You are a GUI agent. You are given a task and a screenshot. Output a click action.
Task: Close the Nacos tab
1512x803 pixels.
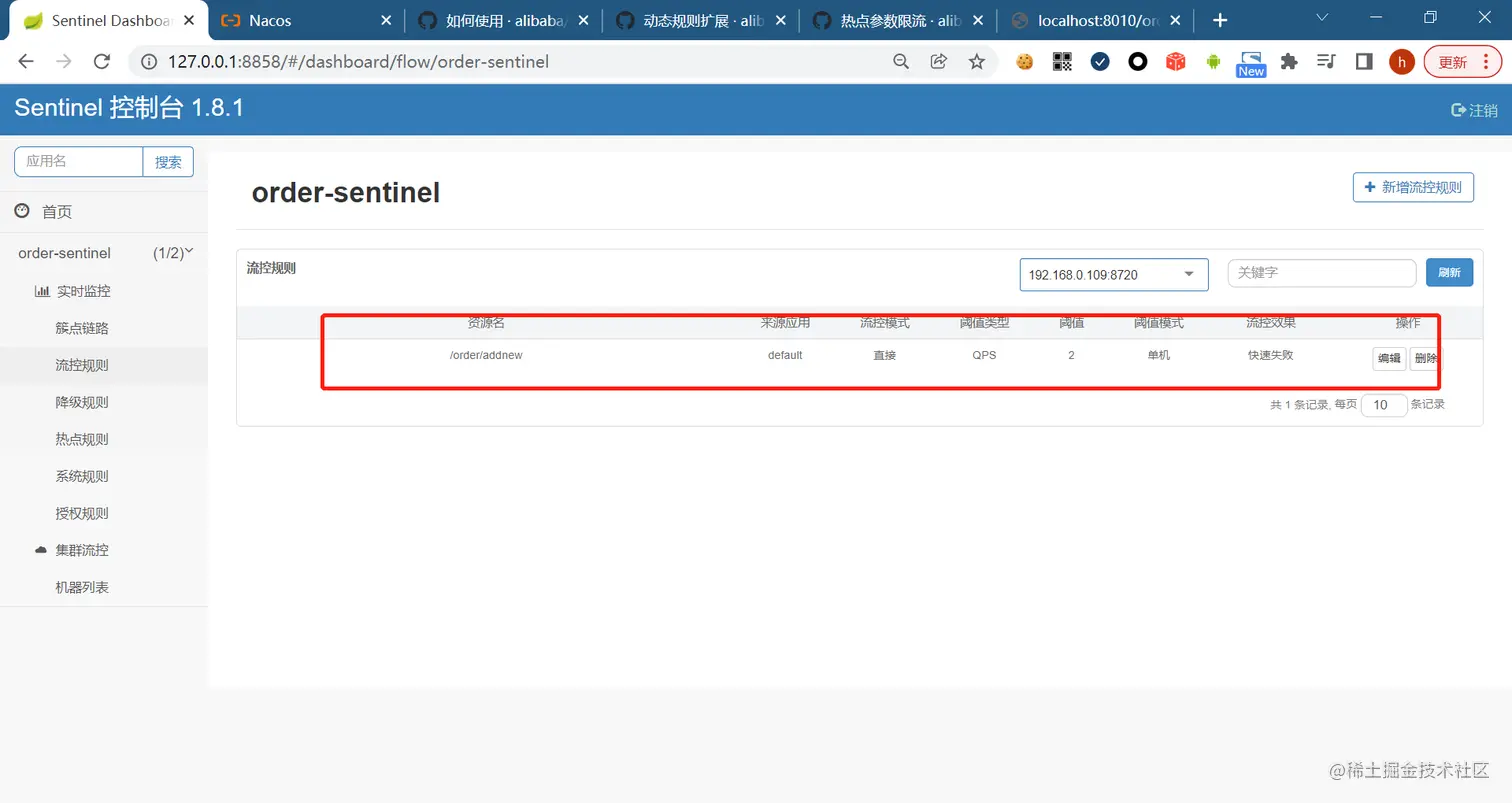386,20
